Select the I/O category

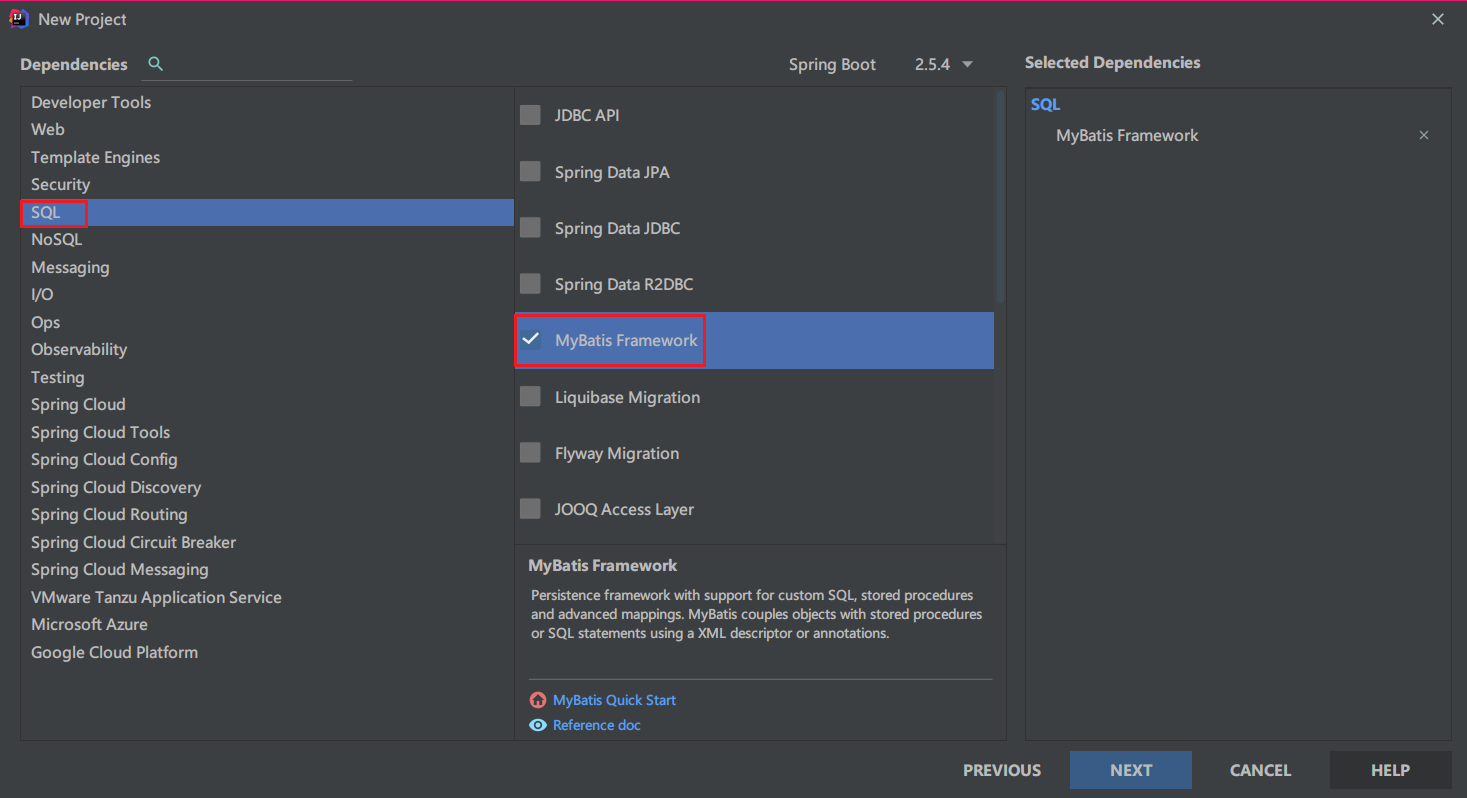click(x=267, y=294)
